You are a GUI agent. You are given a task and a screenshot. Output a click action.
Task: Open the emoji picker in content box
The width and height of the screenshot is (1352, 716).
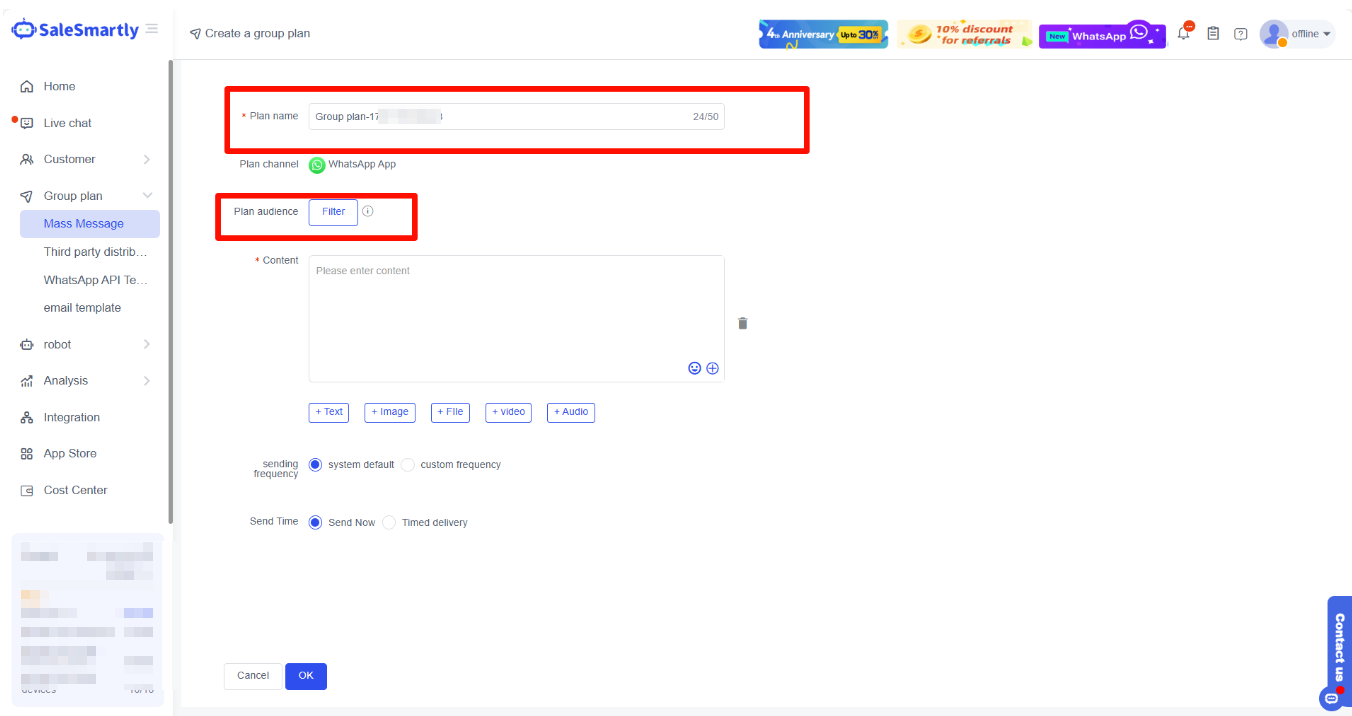pos(695,368)
